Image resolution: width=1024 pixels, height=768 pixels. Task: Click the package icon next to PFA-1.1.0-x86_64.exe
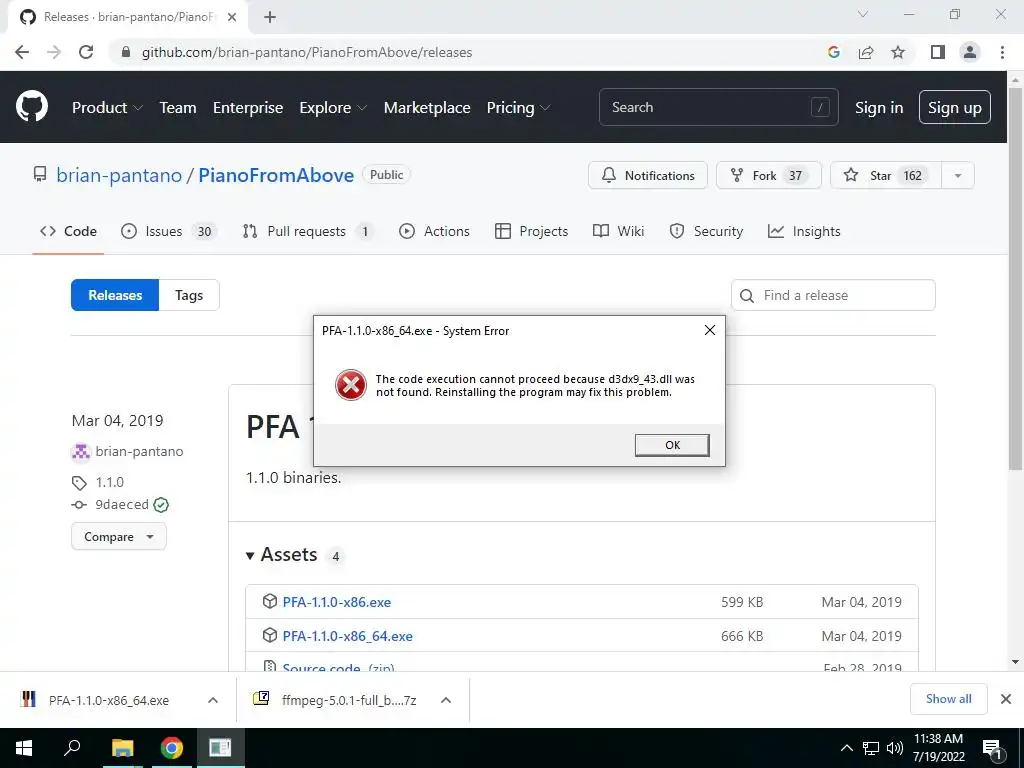coord(270,635)
